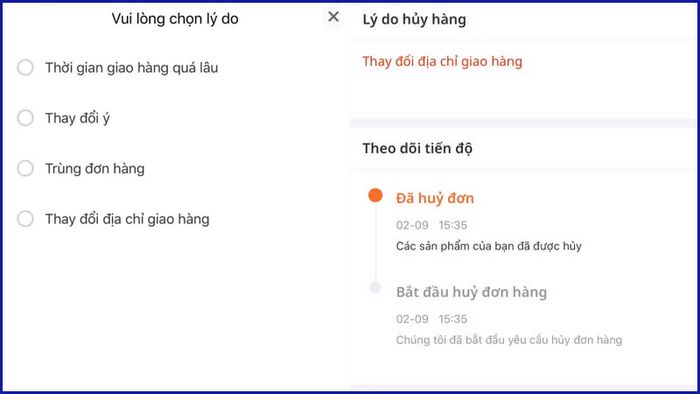Click Chúng tôi đã bắt đầu yêu cầu message
This screenshot has height=394, width=700.
509,340
